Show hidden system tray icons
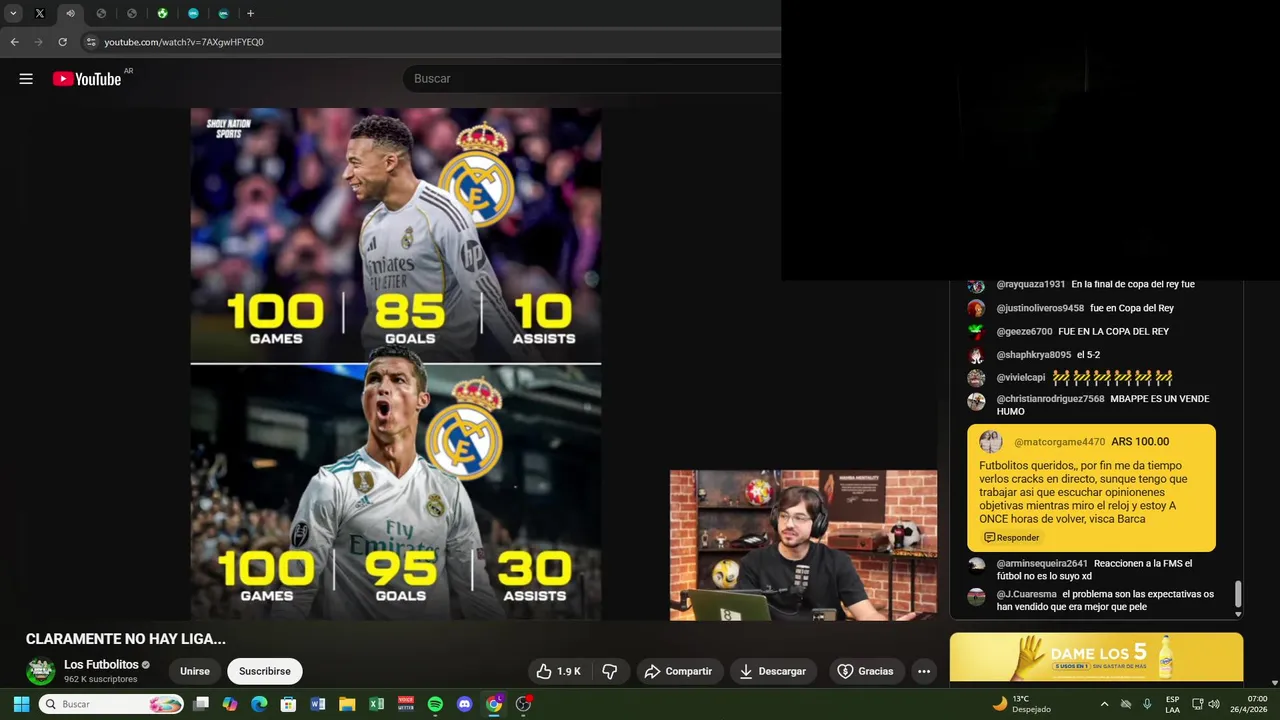Viewport: 1280px width, 720px height. pos(1104,704)
